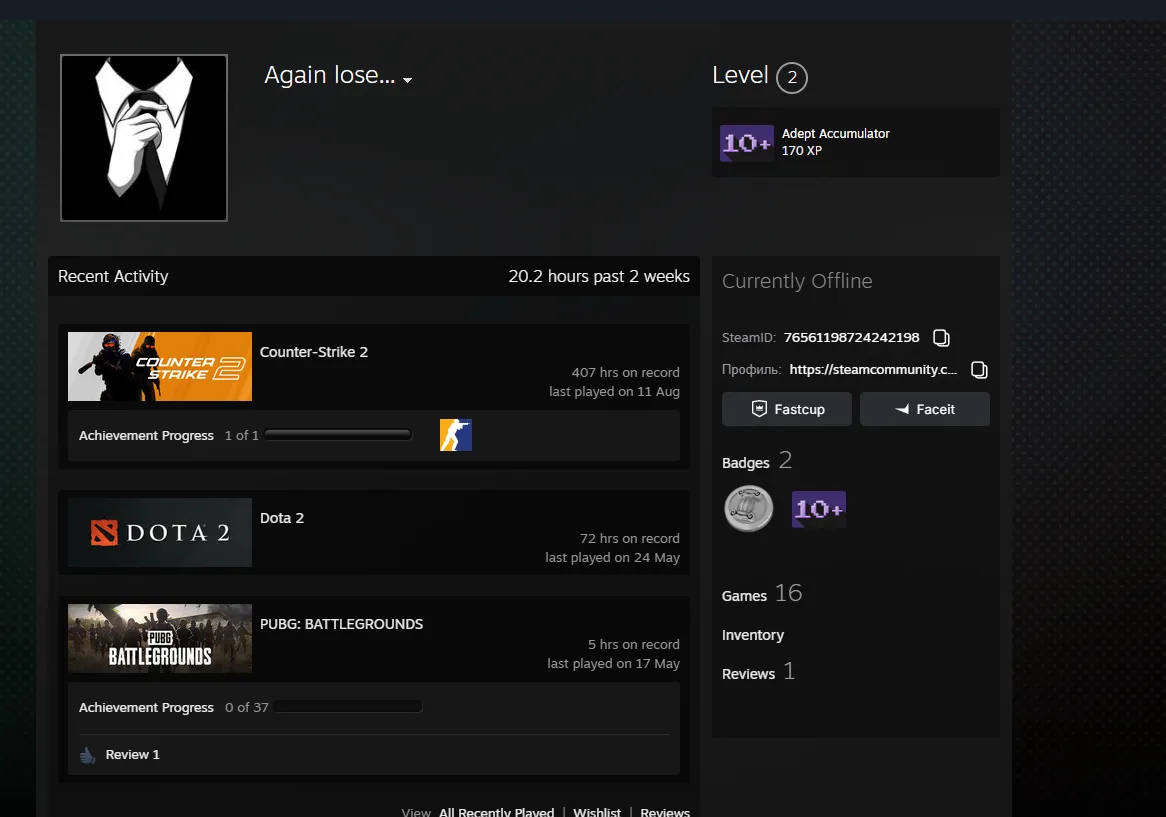This screenshot has width=1166, height=817.
Task: Click the Counter-Strike 2 achievement progress bar
Action: click(x=338, y=435)
